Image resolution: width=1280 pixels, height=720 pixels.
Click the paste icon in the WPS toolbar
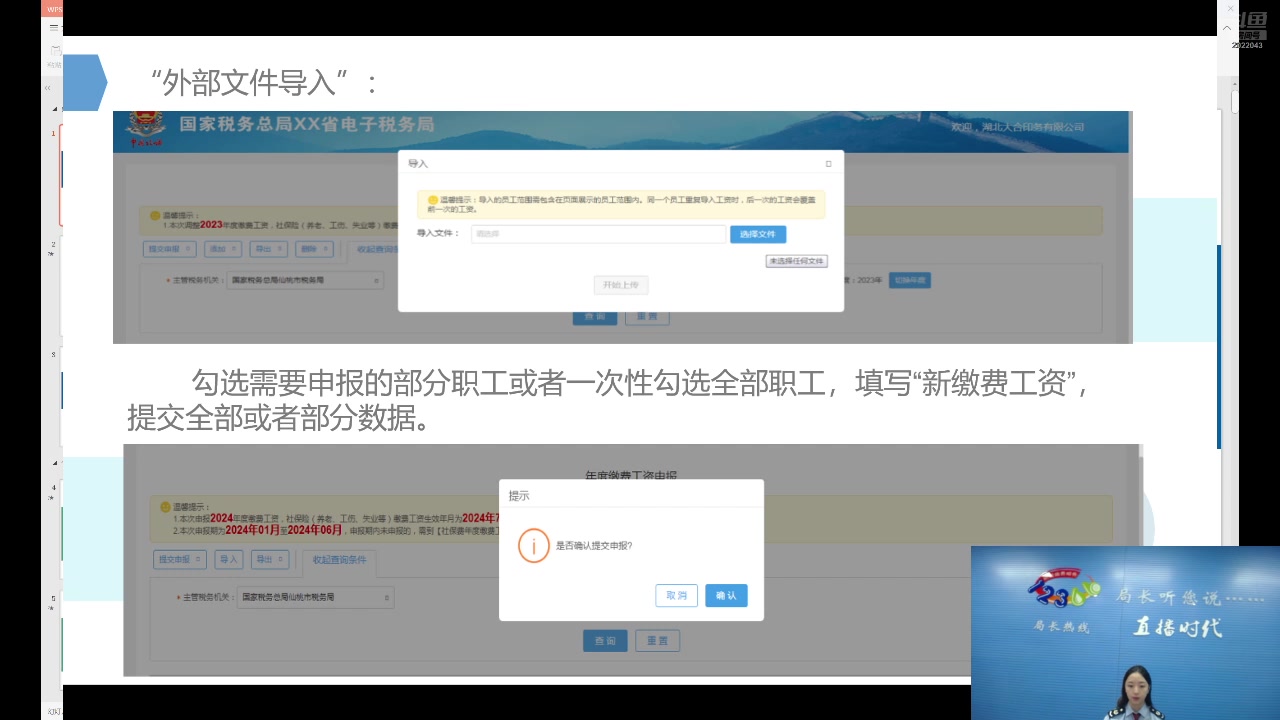(55, 51)
